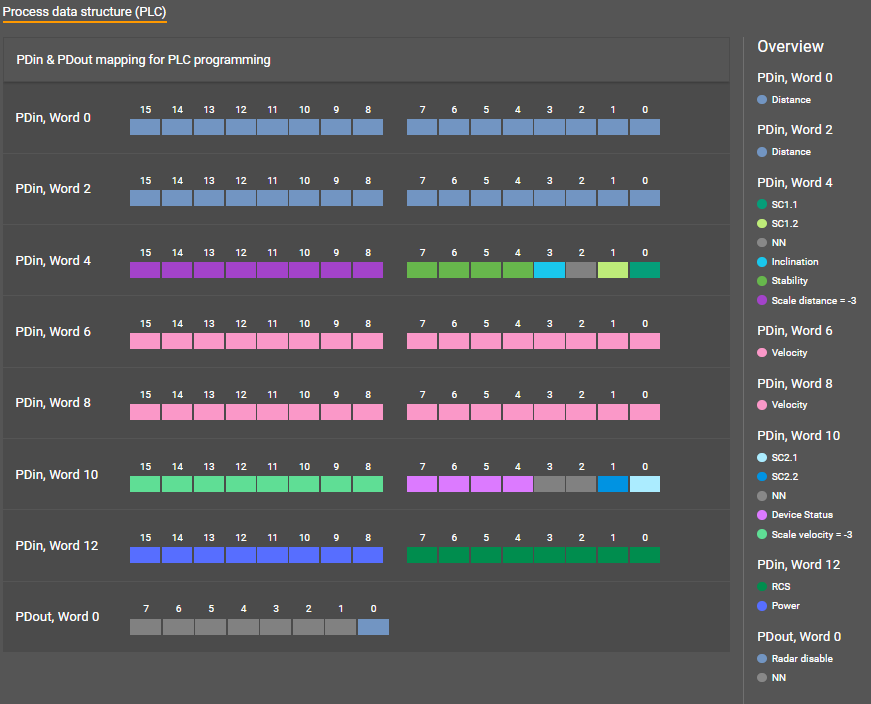Image resolution: width=871 pixels, height=704 pixels.
Task: Select bit 15 cell in PDin Word 12
Action: (145, 555)
